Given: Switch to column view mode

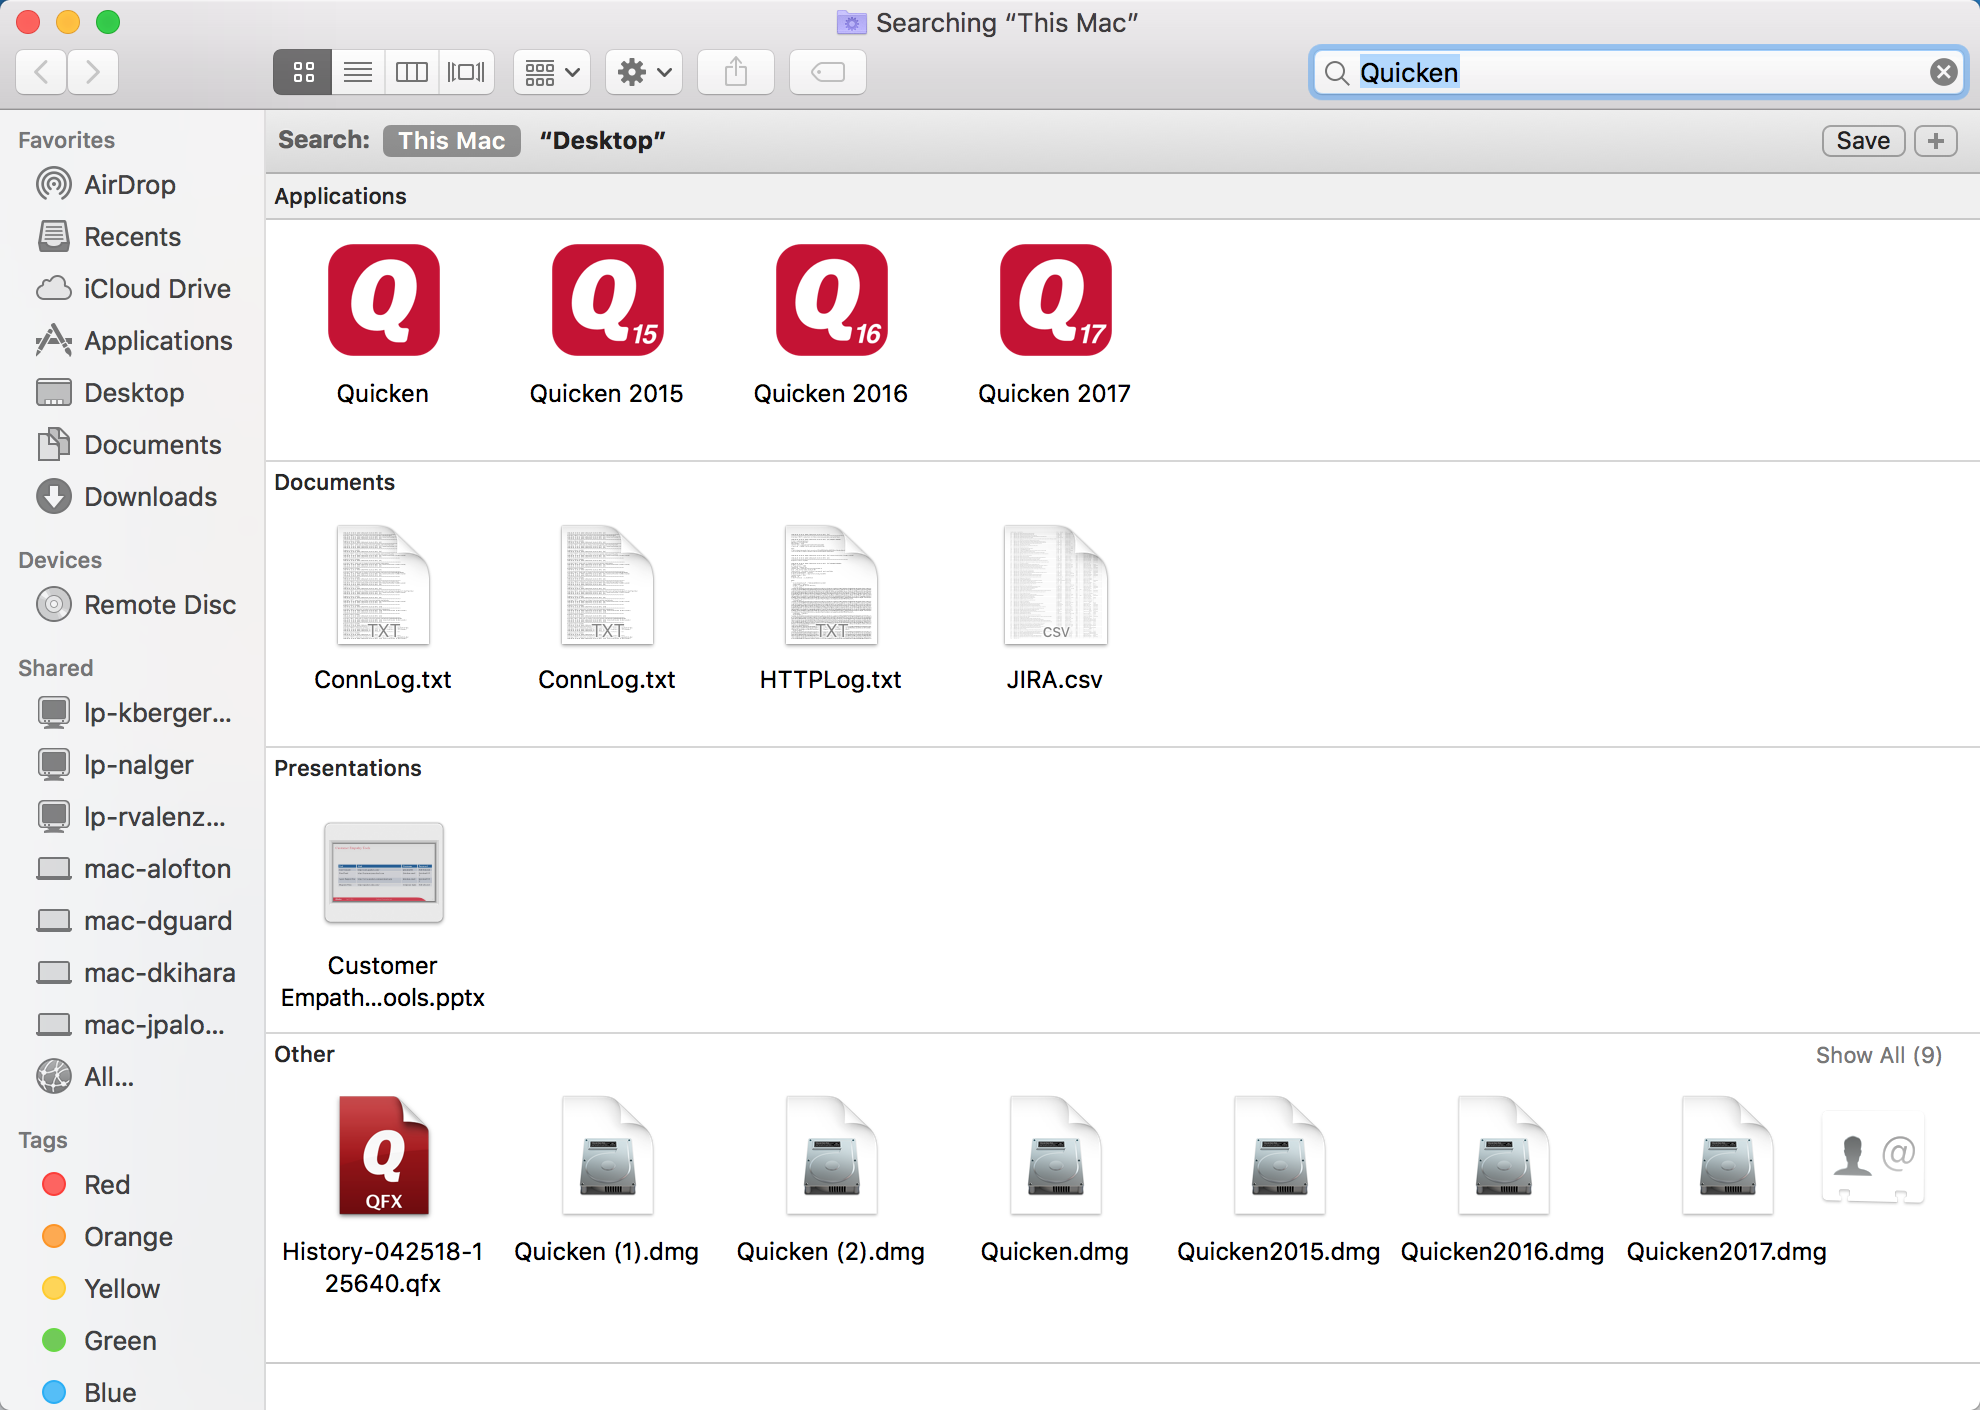Looking at the screenshot, I should coord(412,72).
